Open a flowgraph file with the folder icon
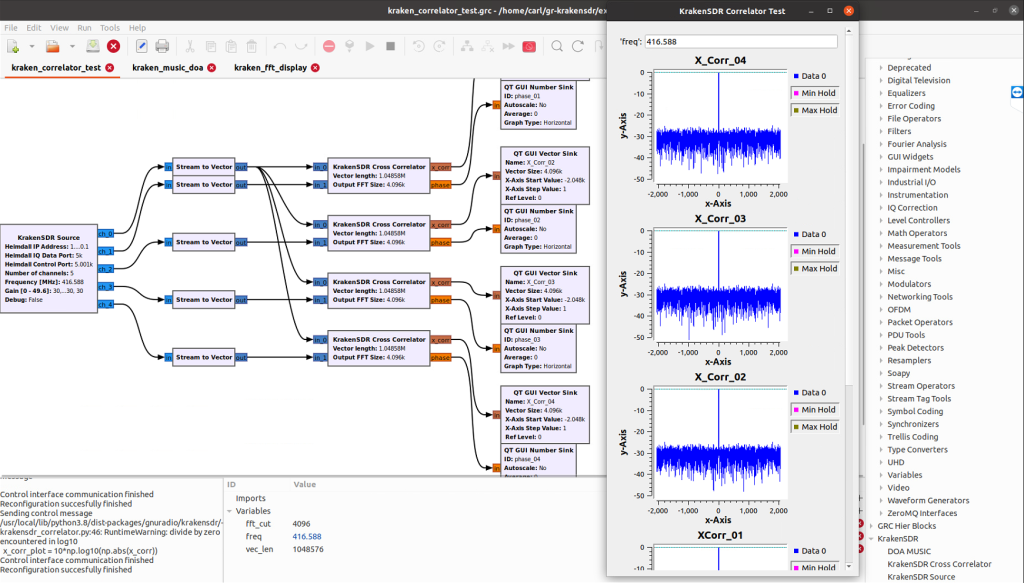 click(52, 46)
